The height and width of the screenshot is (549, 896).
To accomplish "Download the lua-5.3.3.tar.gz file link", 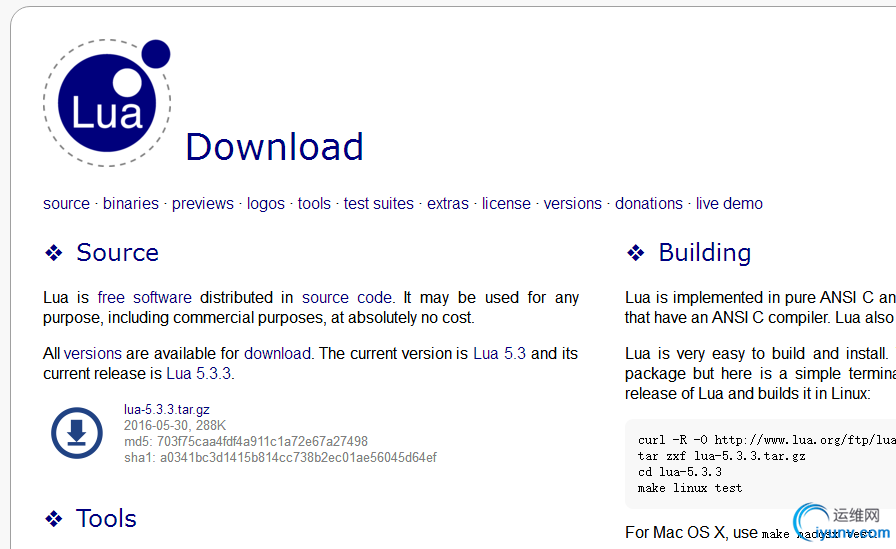I will pyautogui.click(x=167, y=410).
